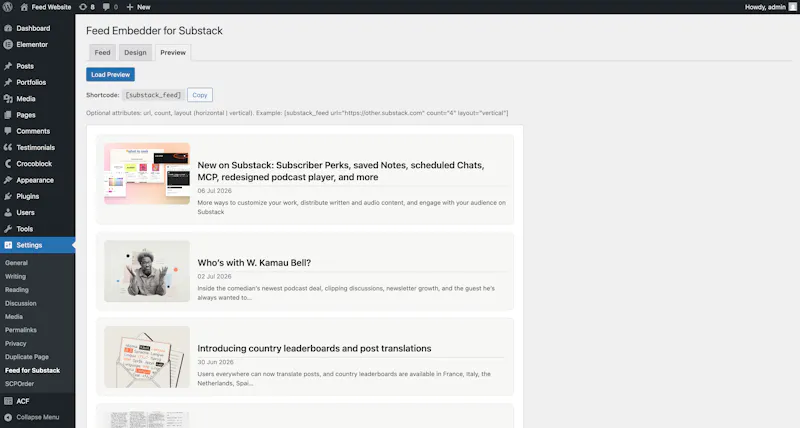Click the Subscriber Perks post thumbnail

click(147, 173)
